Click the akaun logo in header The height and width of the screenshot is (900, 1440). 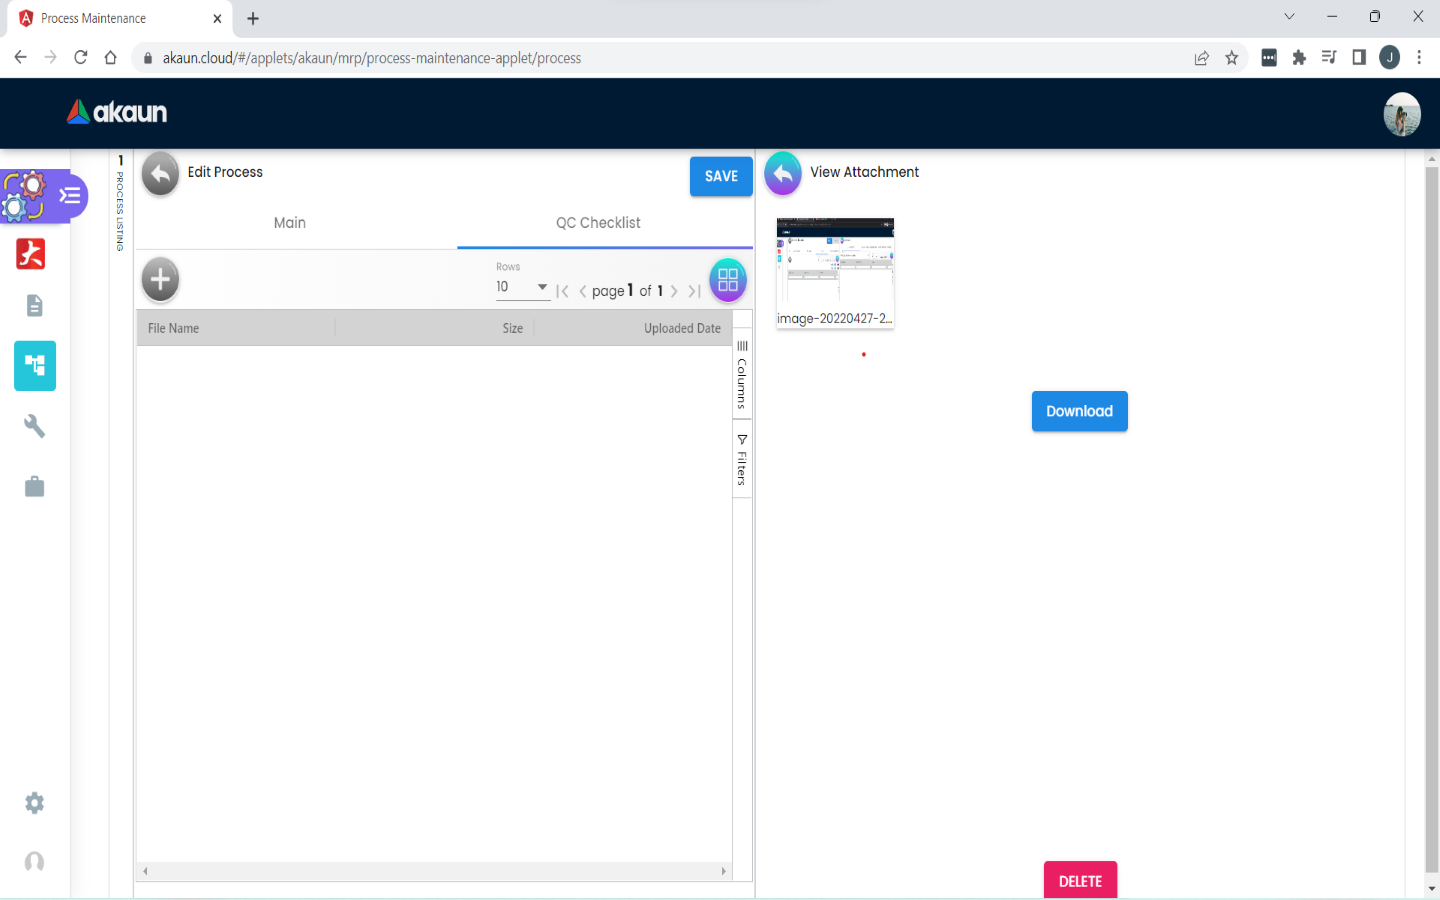click(117, 112)
